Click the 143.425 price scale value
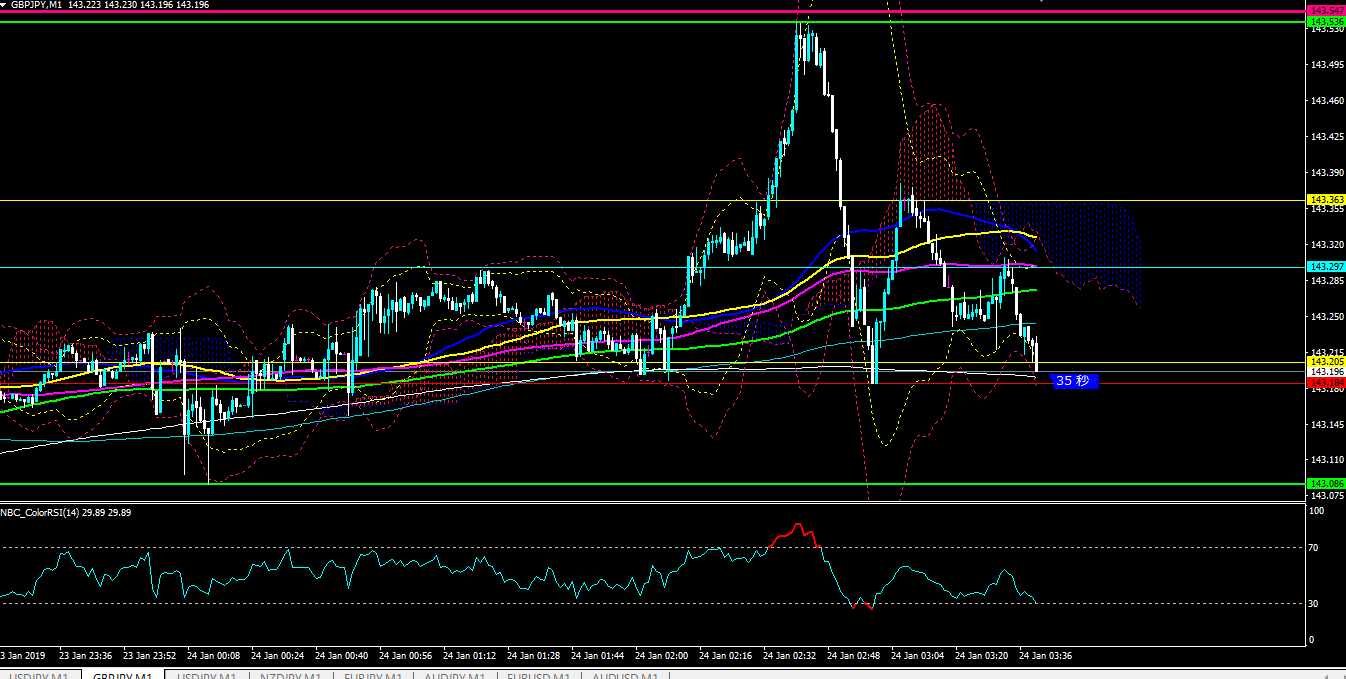Image resolution: width=1346 pixels, height=679 pixels. pyautogui.click(x=1326, y=137)
